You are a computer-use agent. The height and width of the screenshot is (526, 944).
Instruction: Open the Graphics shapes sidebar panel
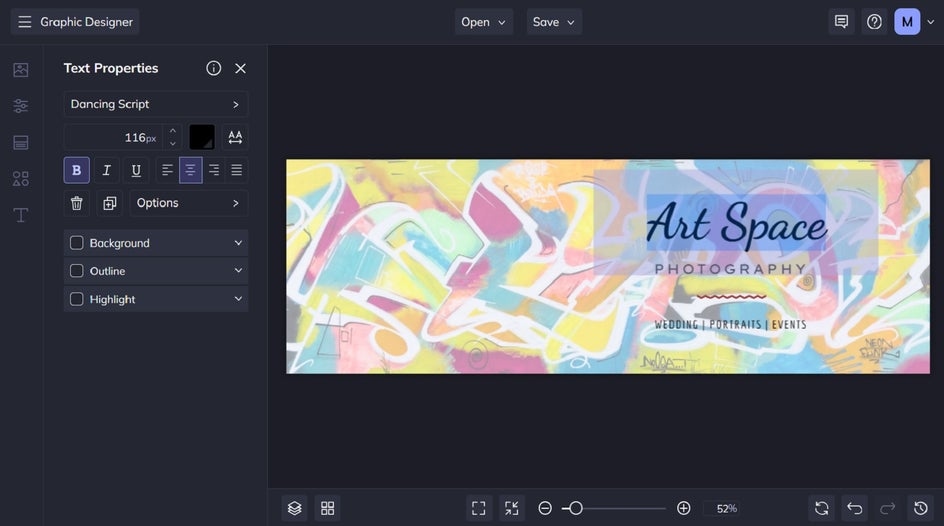[20, 179]
